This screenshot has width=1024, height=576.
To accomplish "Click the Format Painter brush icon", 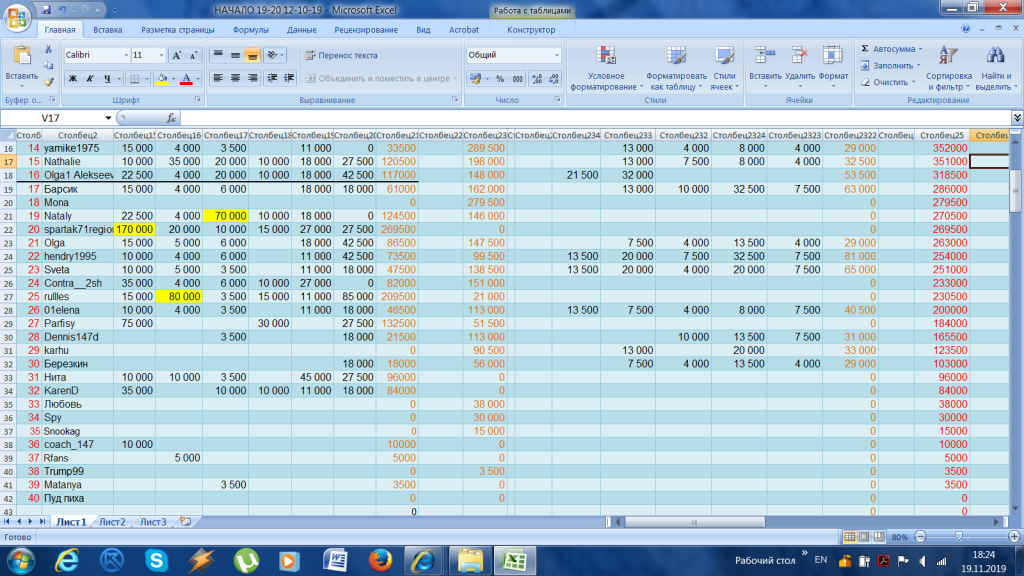I will pyautogui.click(x=48, y=83).
